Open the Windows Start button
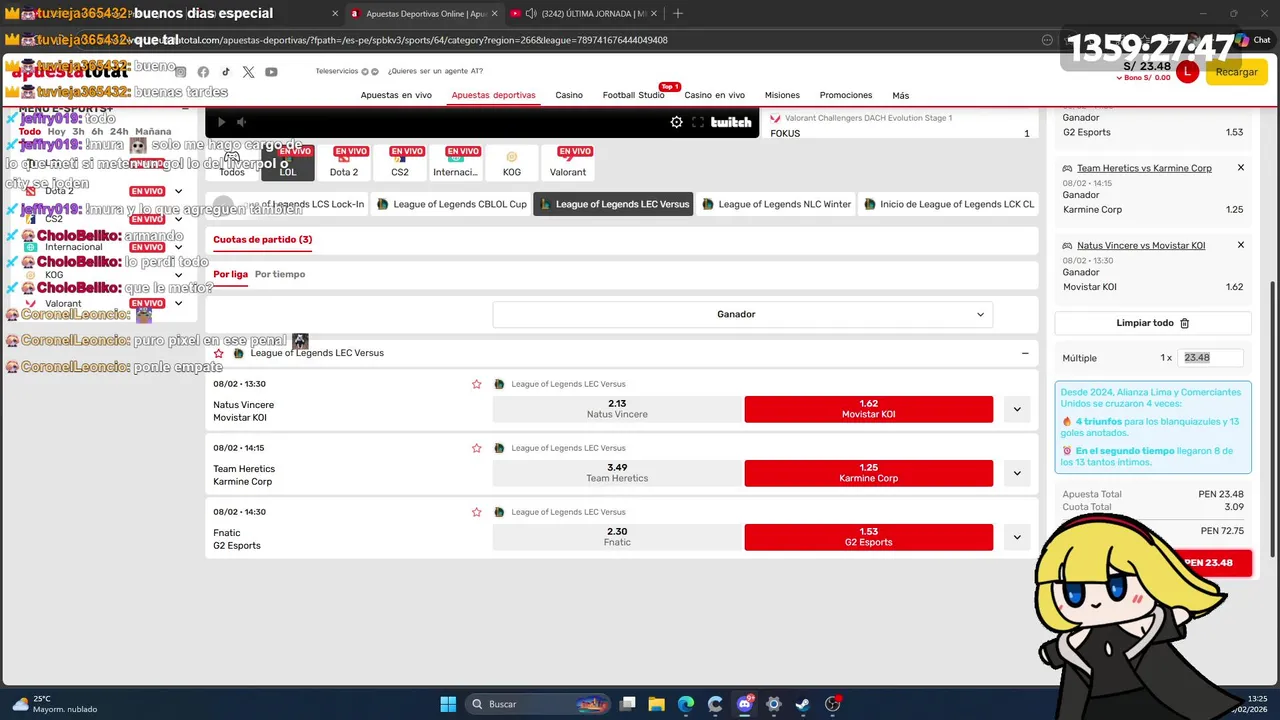Screen dimensions: 1280x720 [448, 704]
